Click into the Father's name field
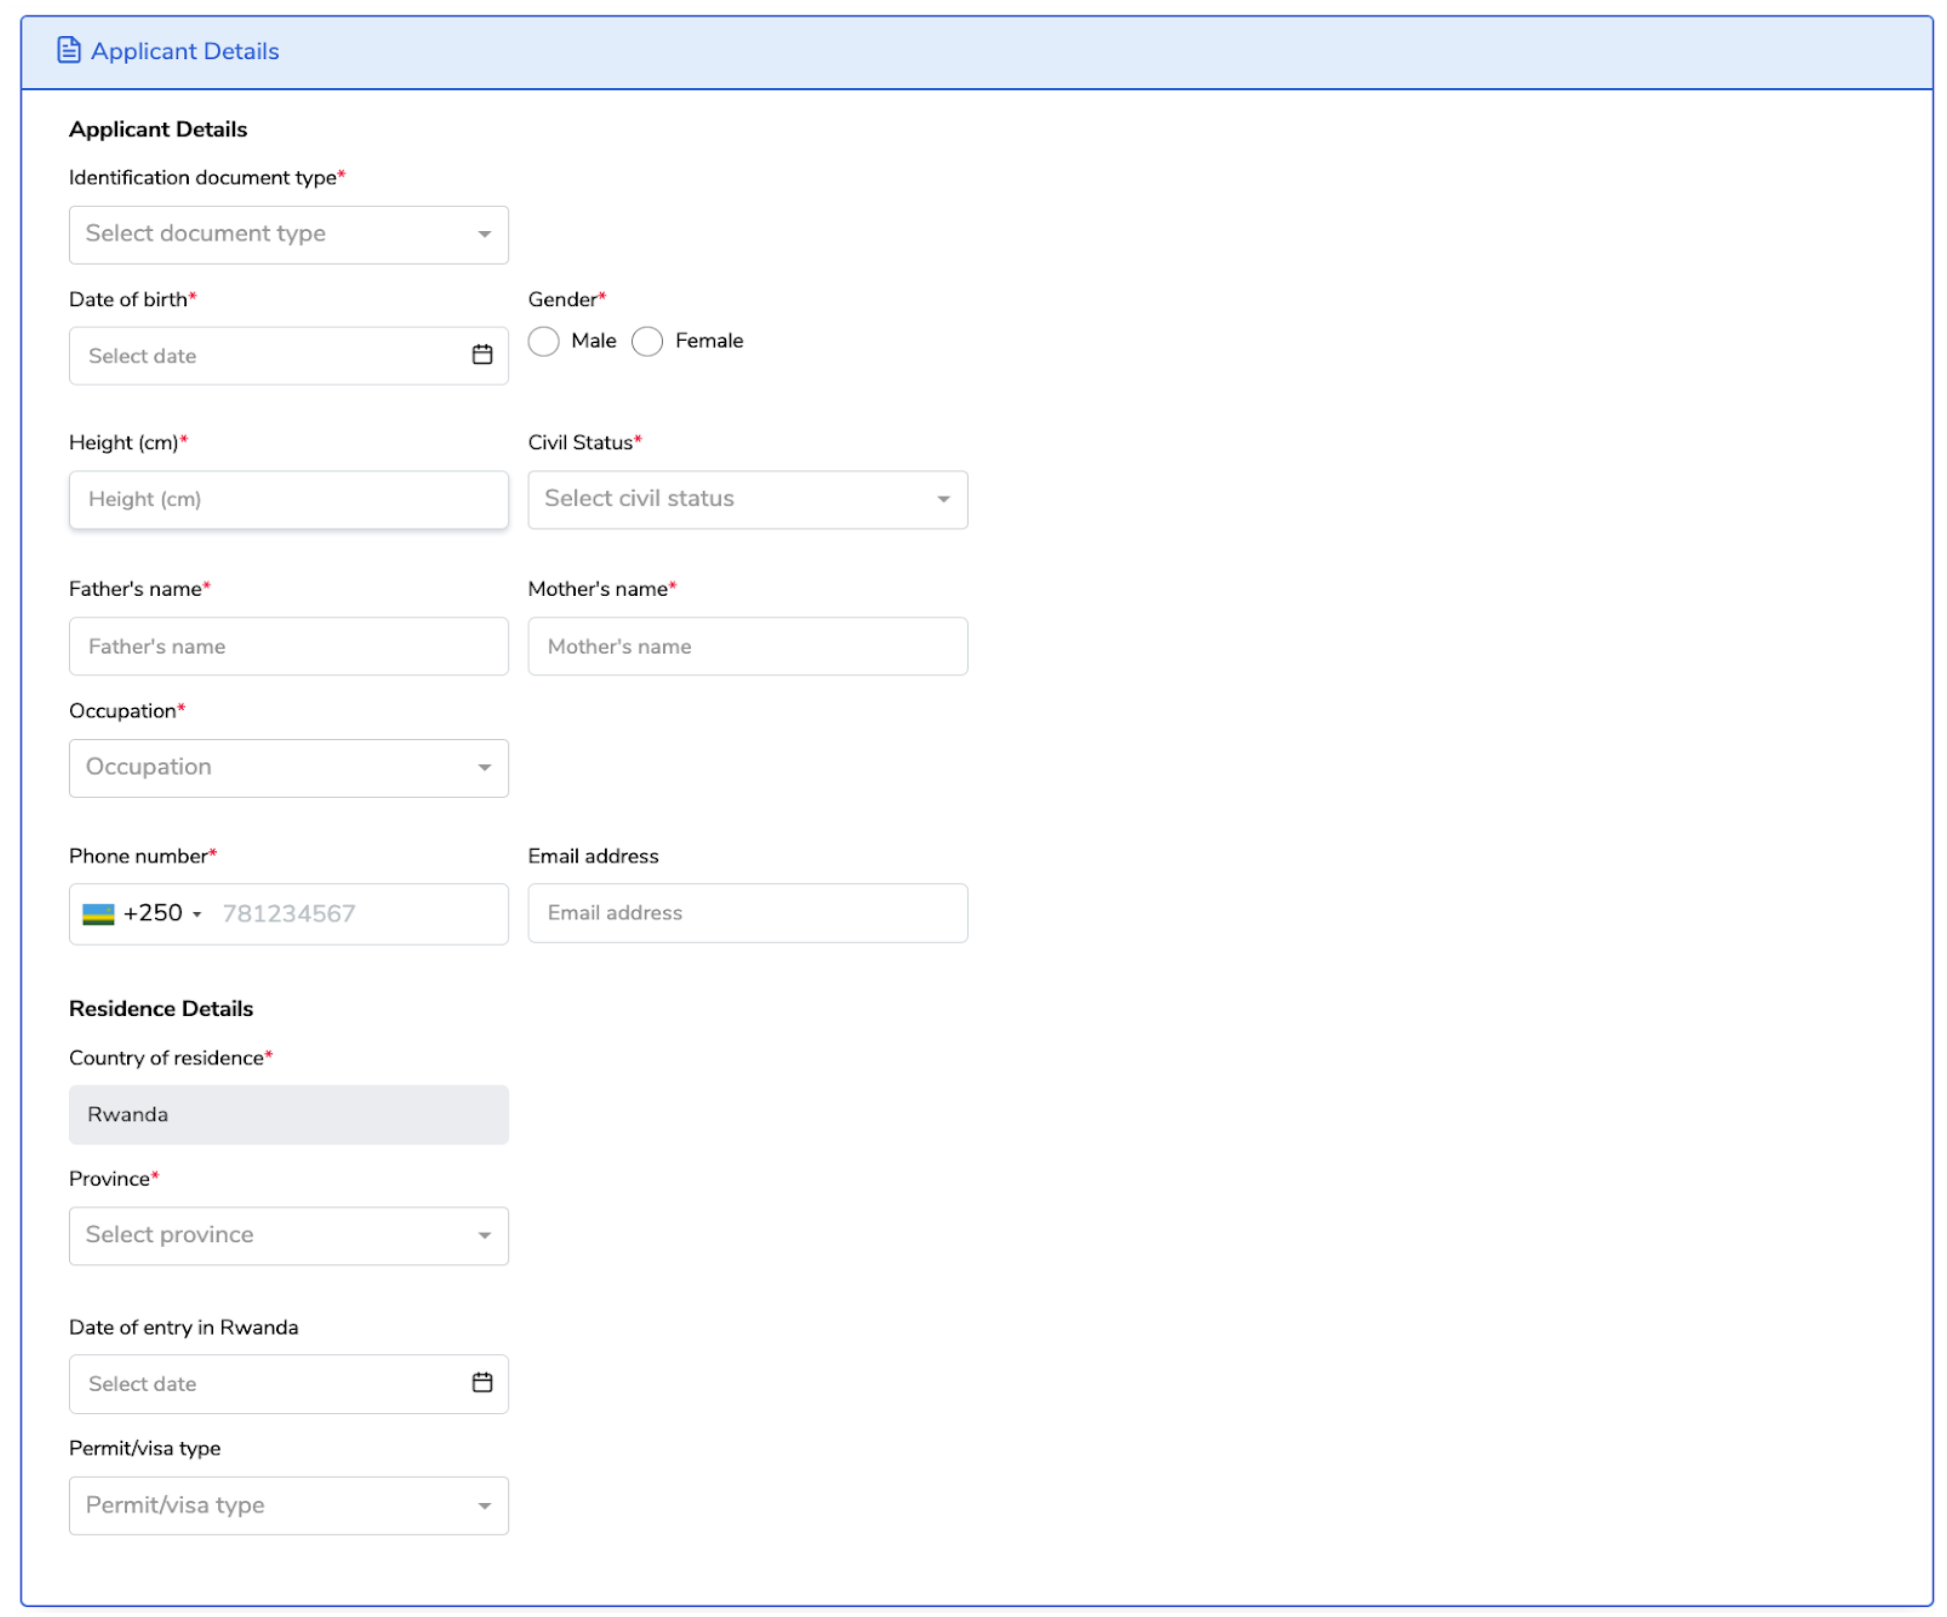This screenshot has height=1617, width=1947. (288, 647)
